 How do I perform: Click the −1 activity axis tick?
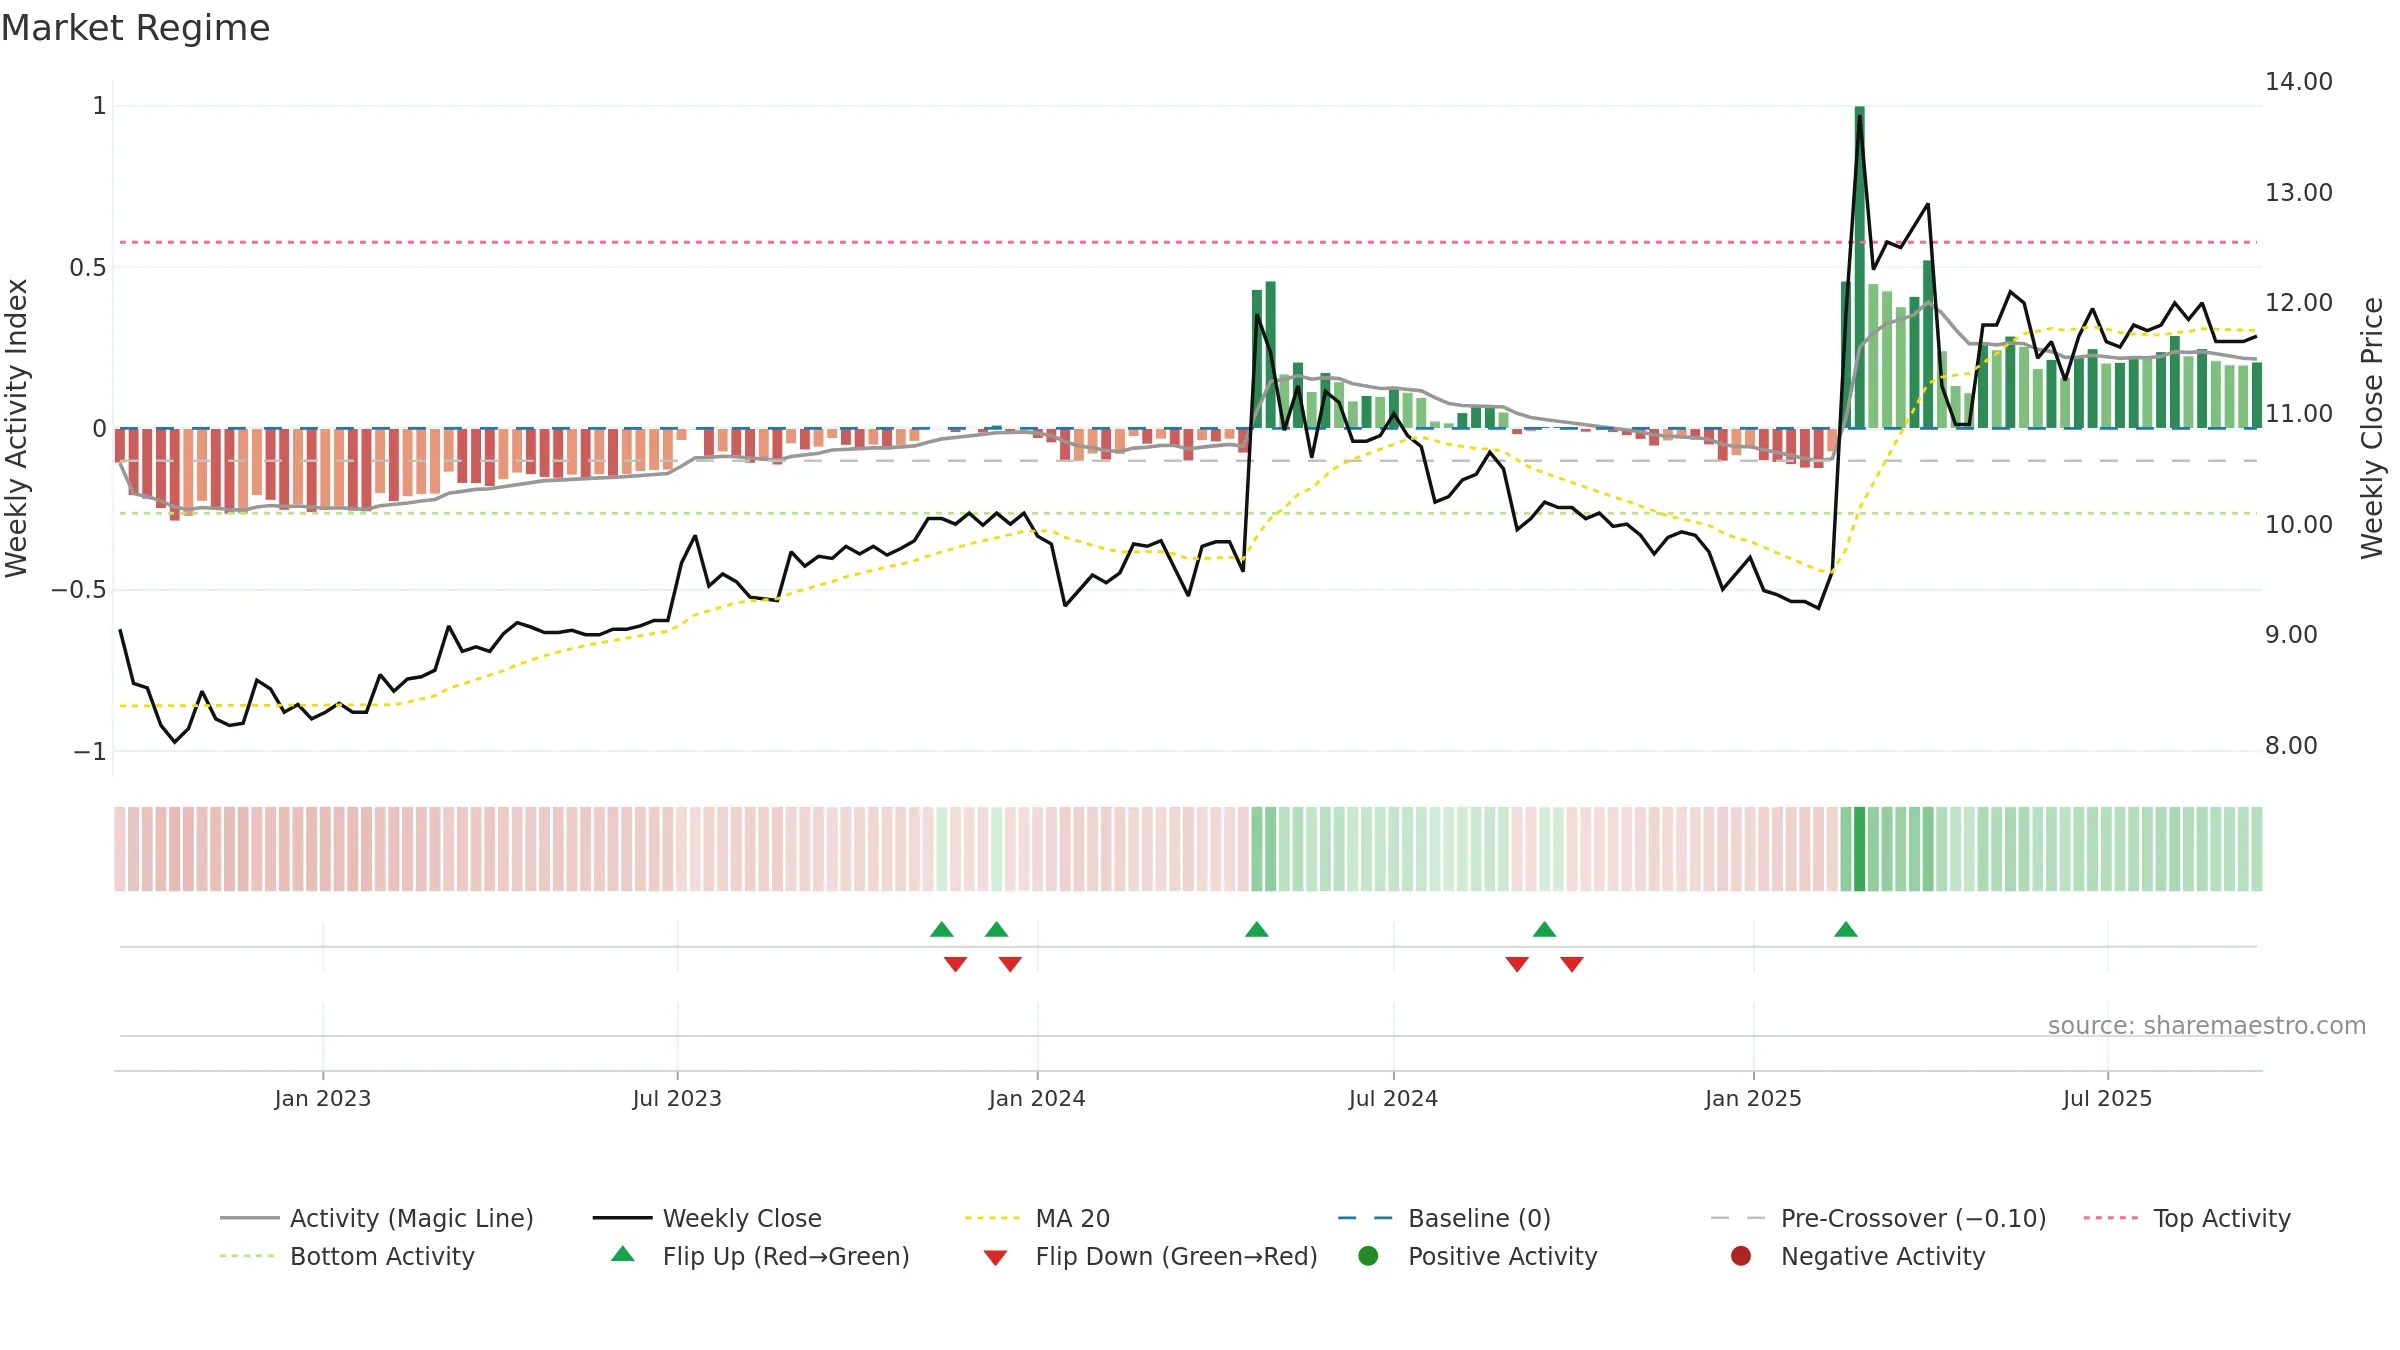coord(90,751)
